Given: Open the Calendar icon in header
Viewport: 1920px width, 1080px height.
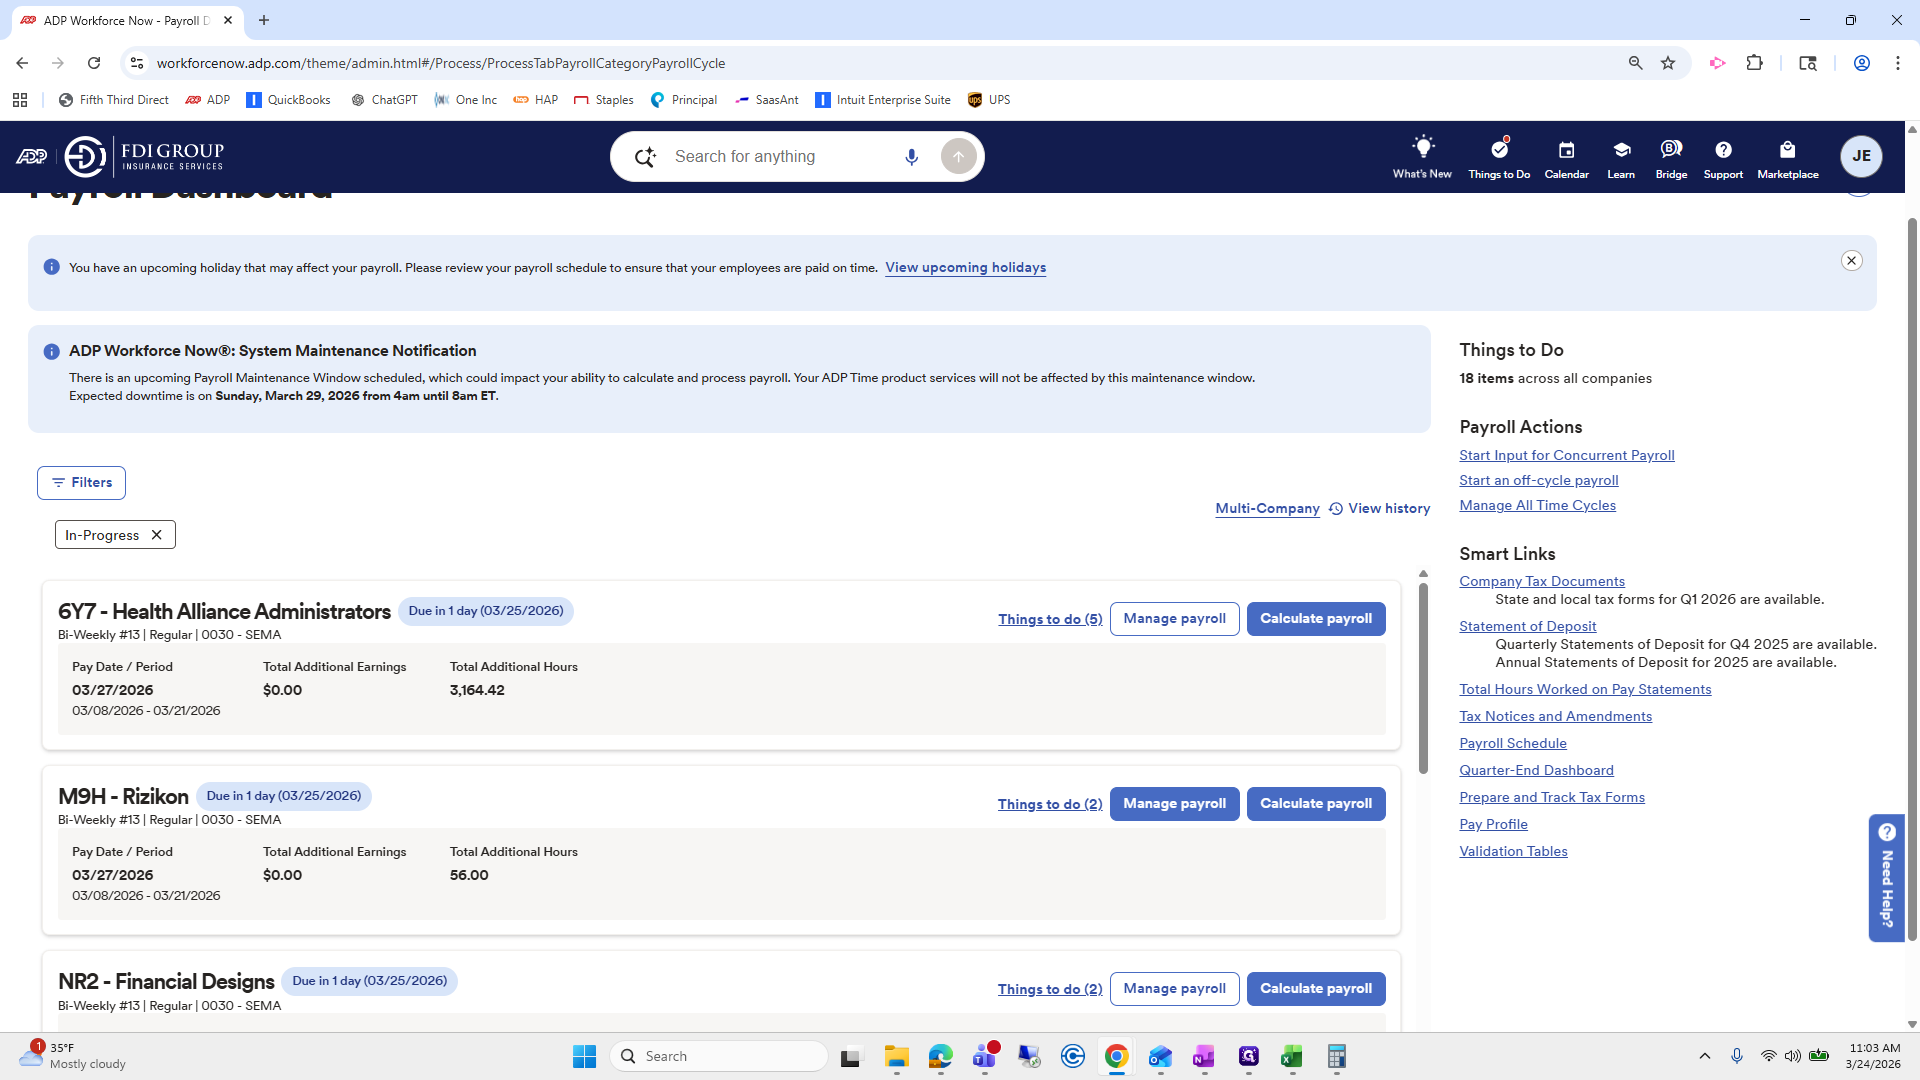Looking at the screenshot, I should coord(1566,150).
